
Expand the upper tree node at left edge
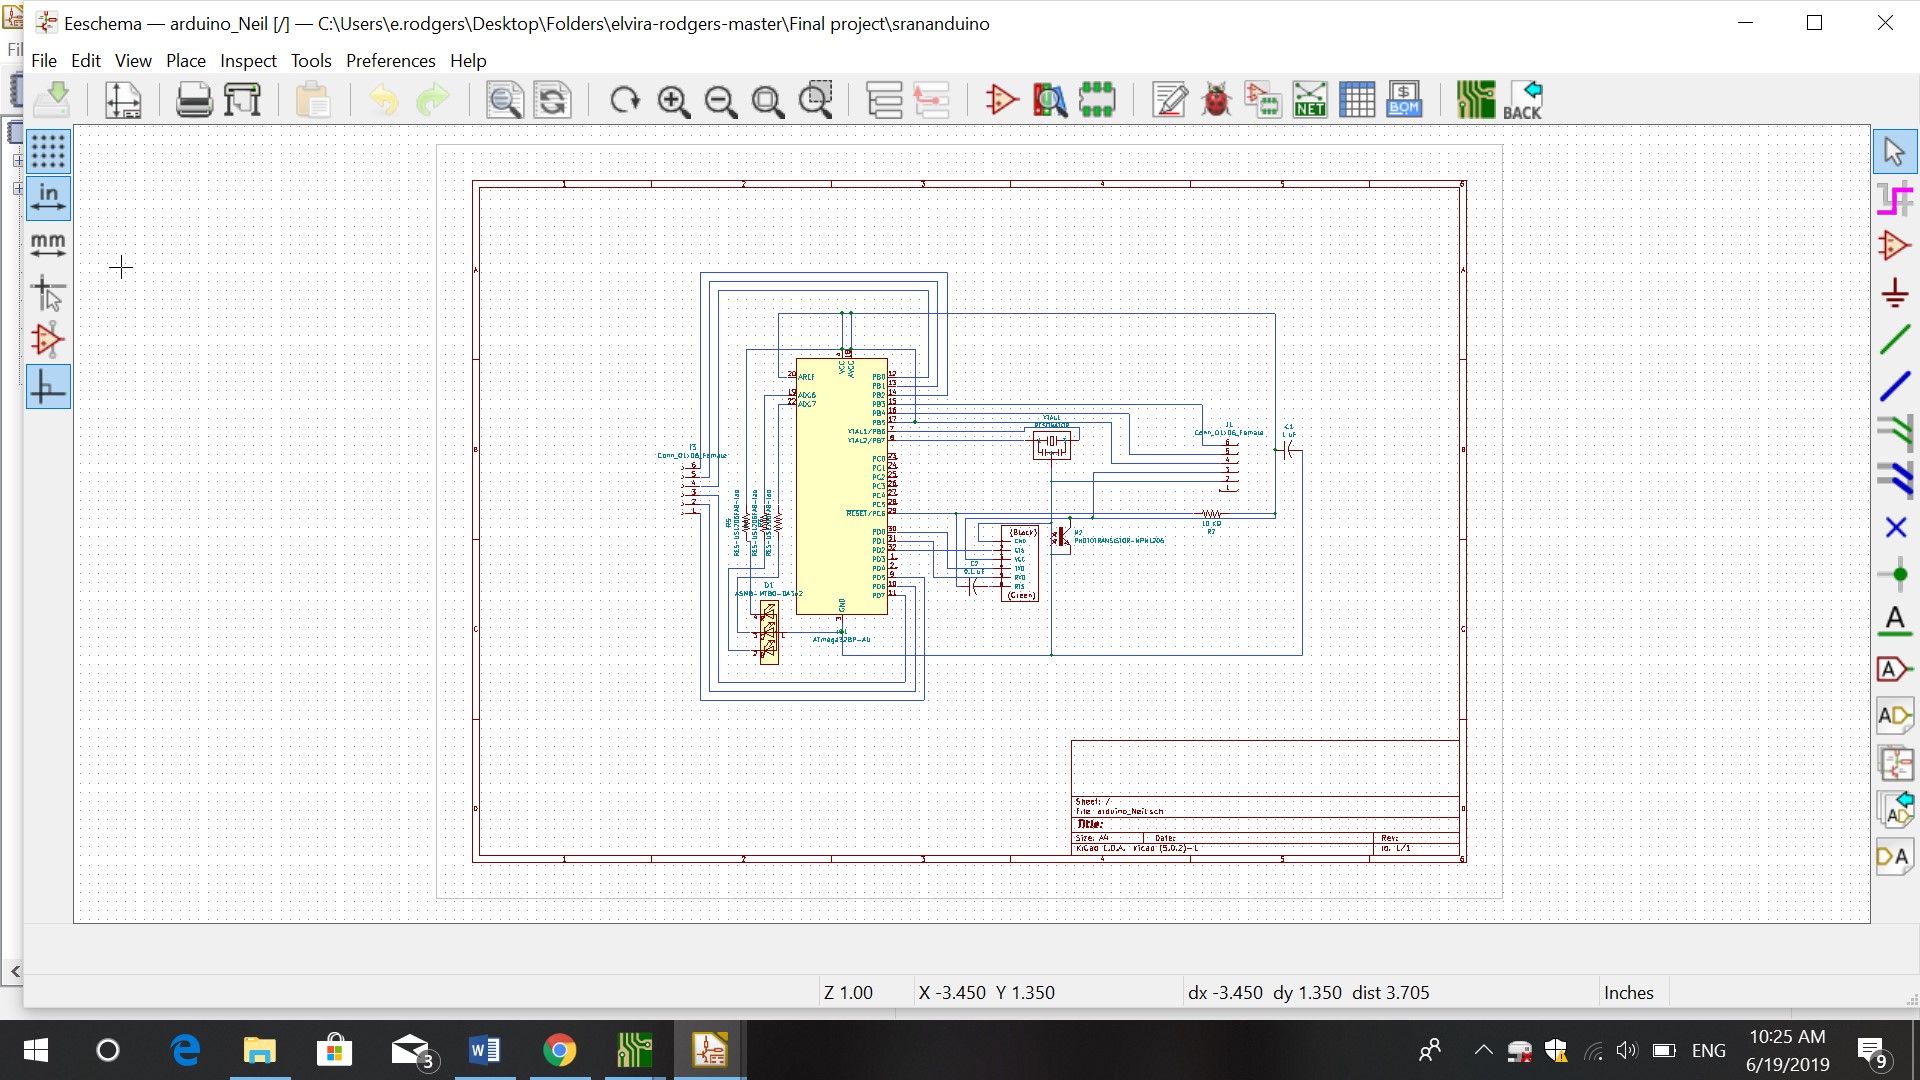pyautogui.click(x=17, y=160)
